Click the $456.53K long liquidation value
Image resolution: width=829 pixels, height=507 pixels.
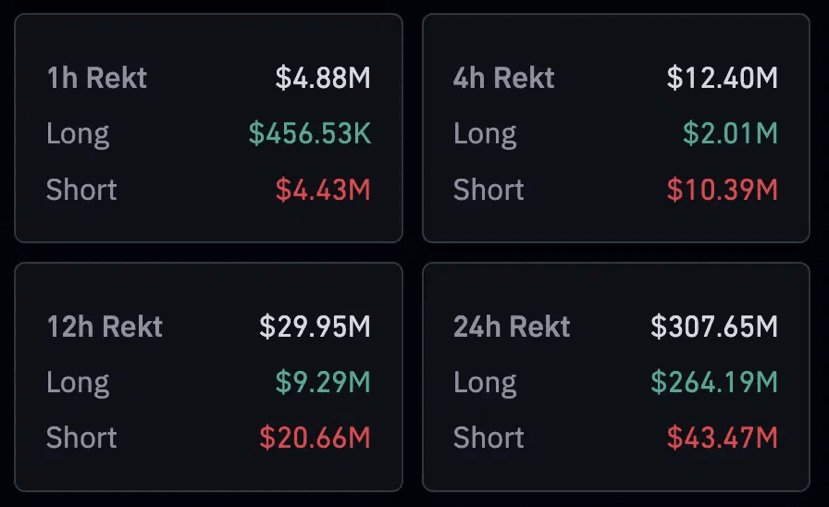click(310, 134)
